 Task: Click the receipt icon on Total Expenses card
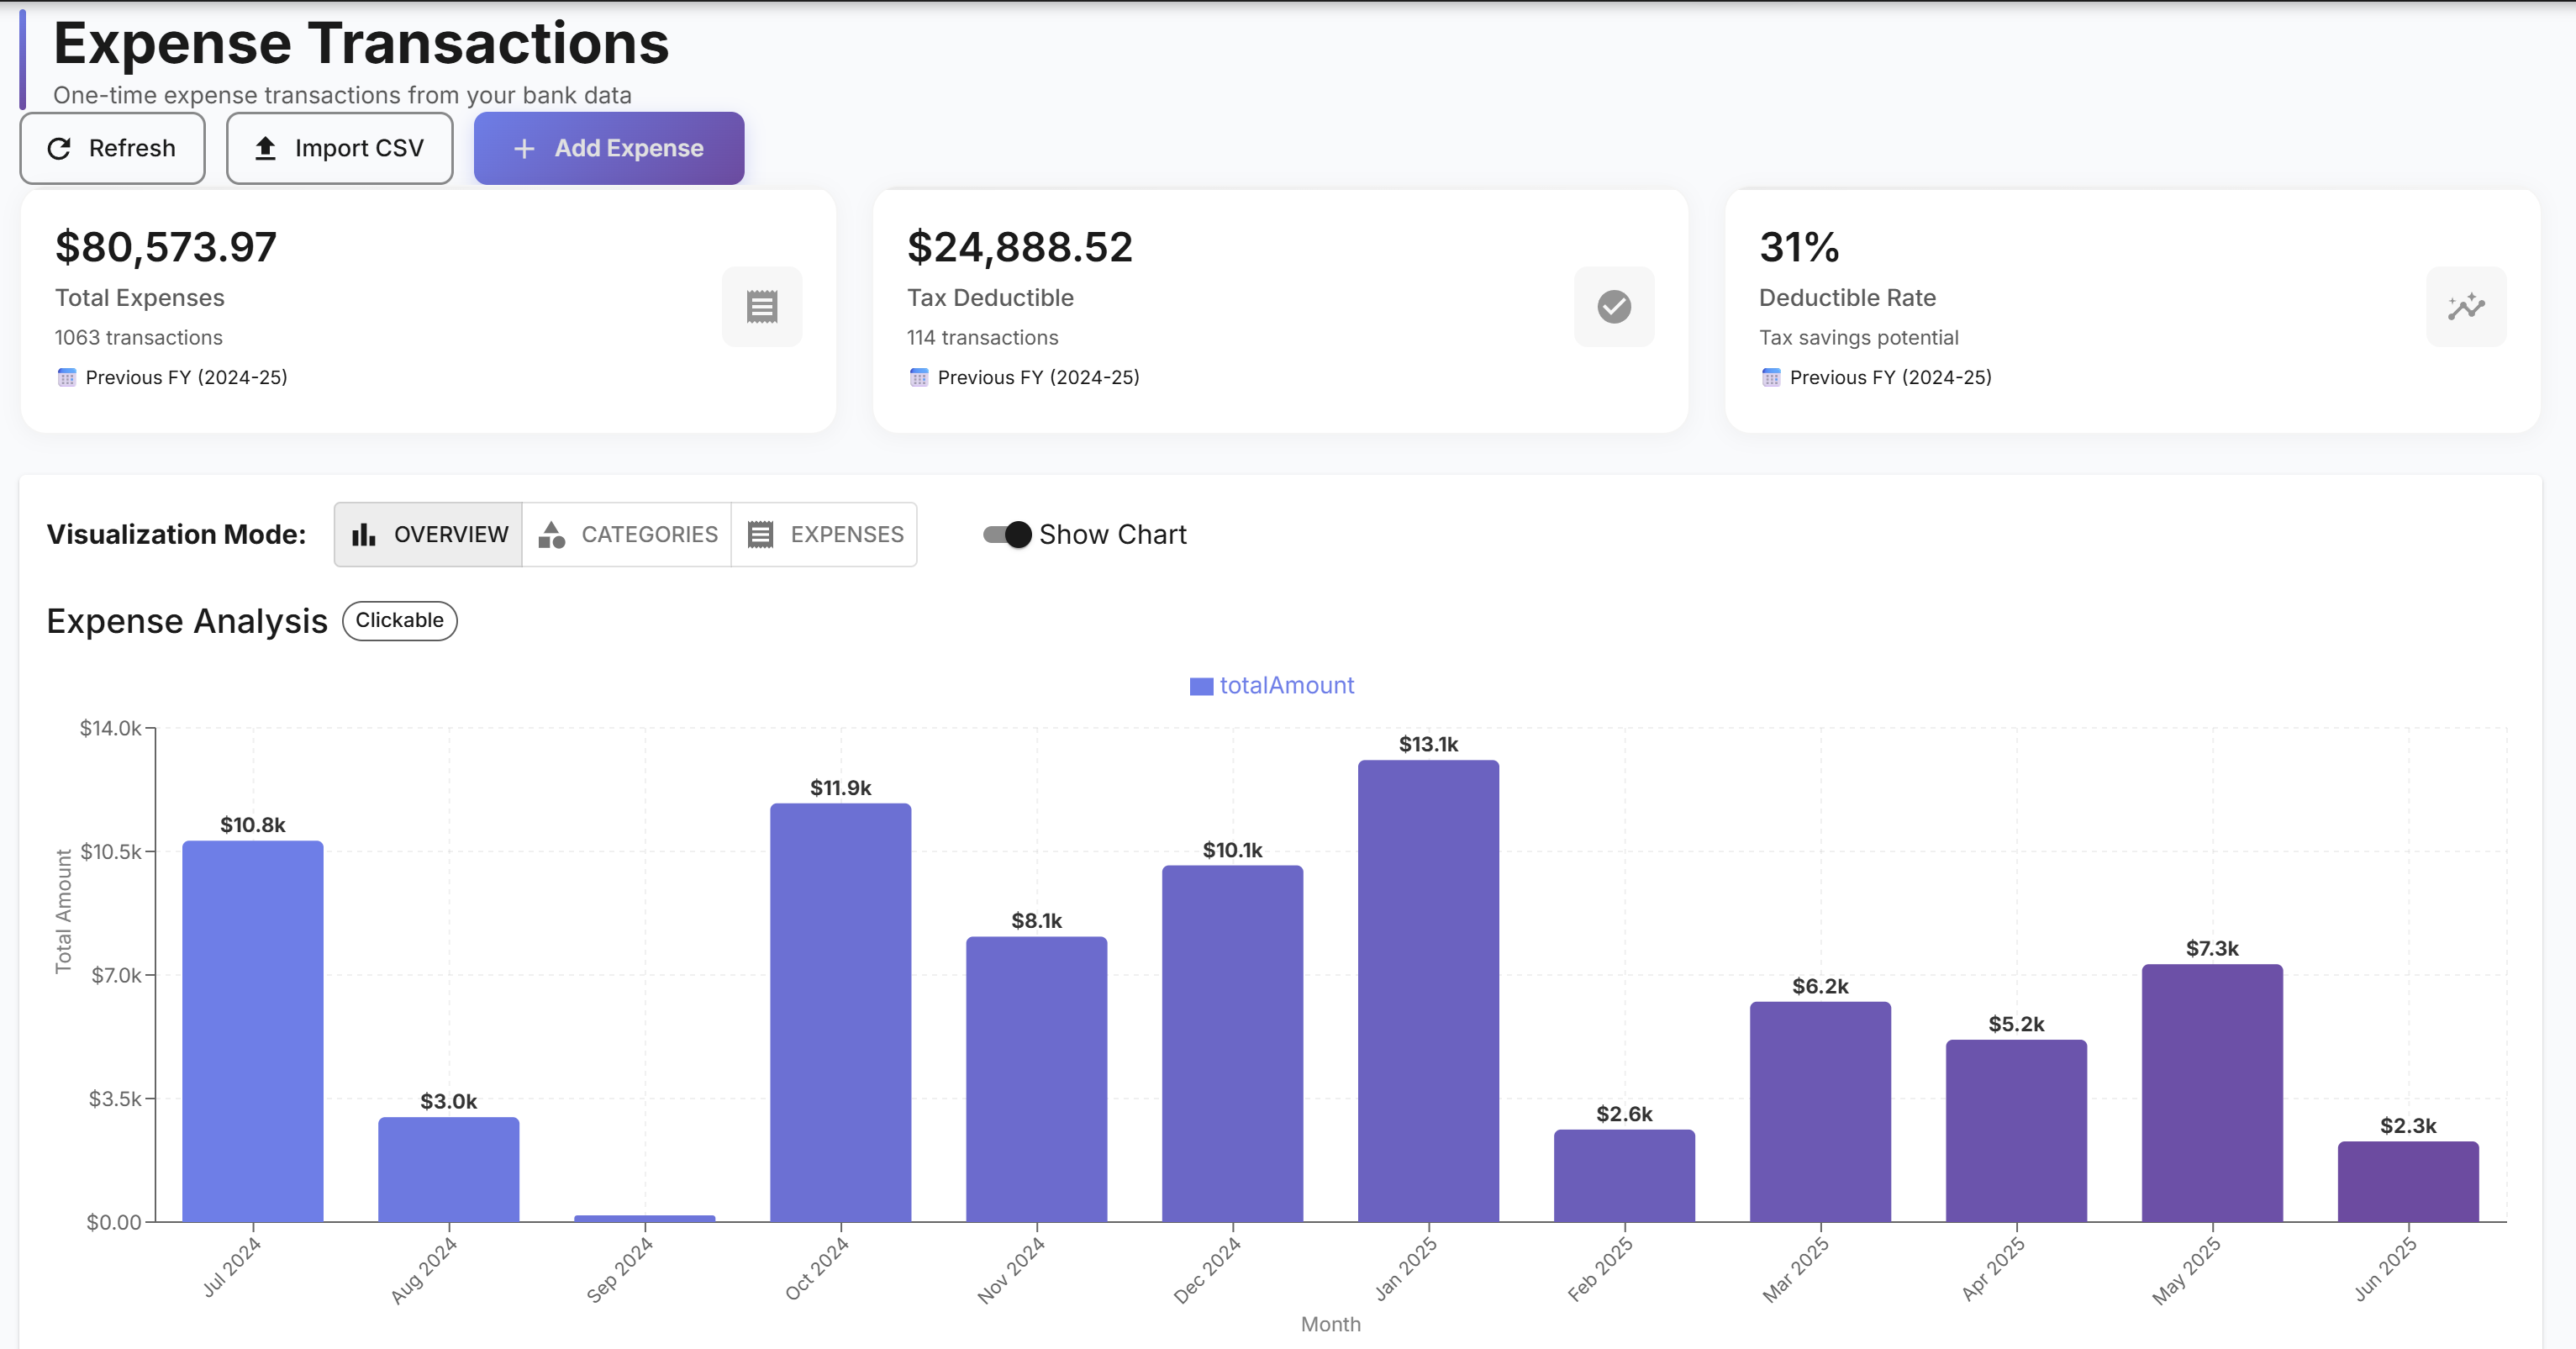762,306
